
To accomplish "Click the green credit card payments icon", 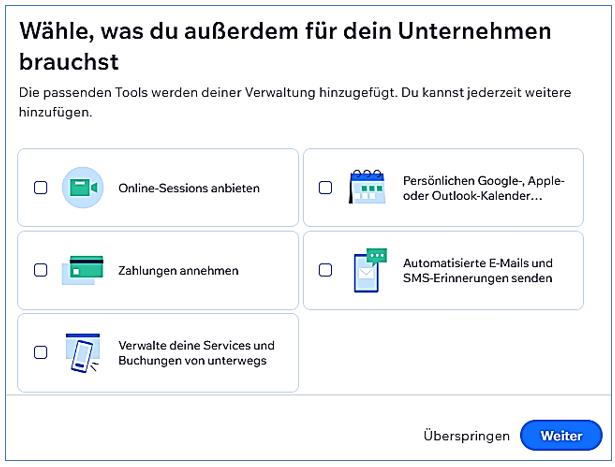I will [82, 270].
